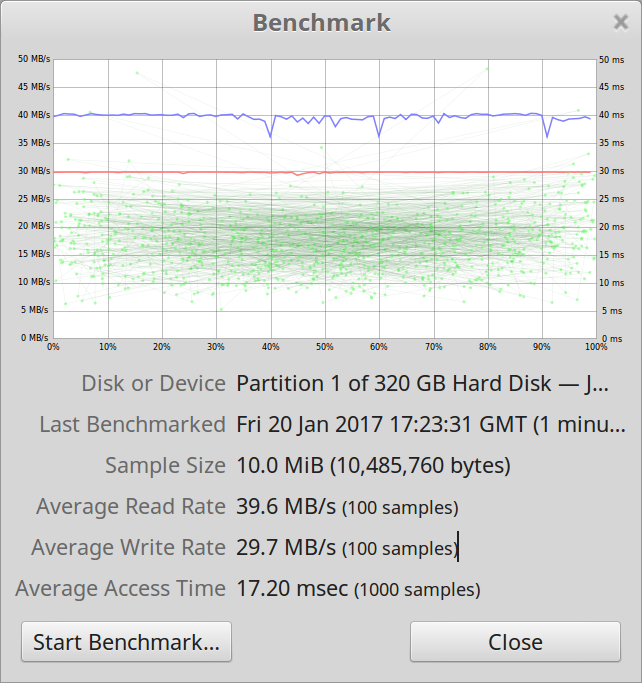This screenshot has height=683, width=642.
Task: Click the Last Benchmarked label
Action: (132, 425)
